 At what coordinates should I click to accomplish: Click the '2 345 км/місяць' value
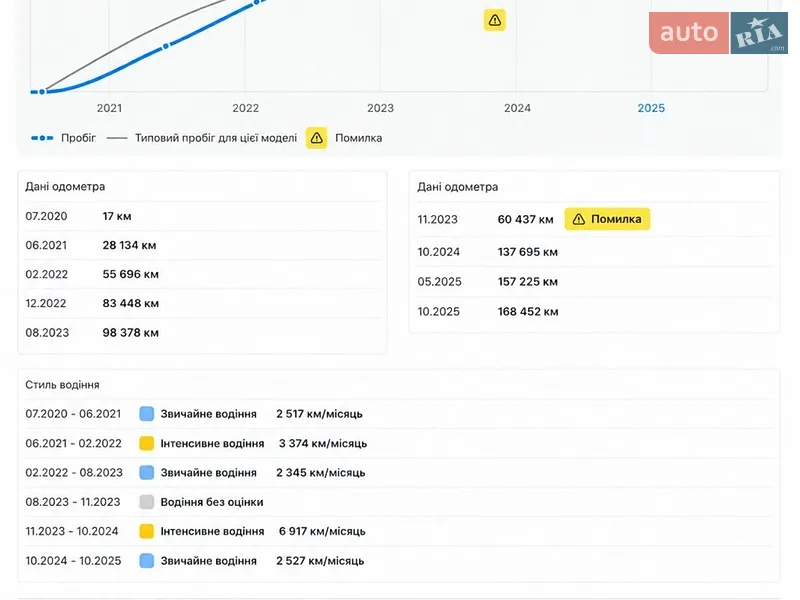[x=321, y=472]
